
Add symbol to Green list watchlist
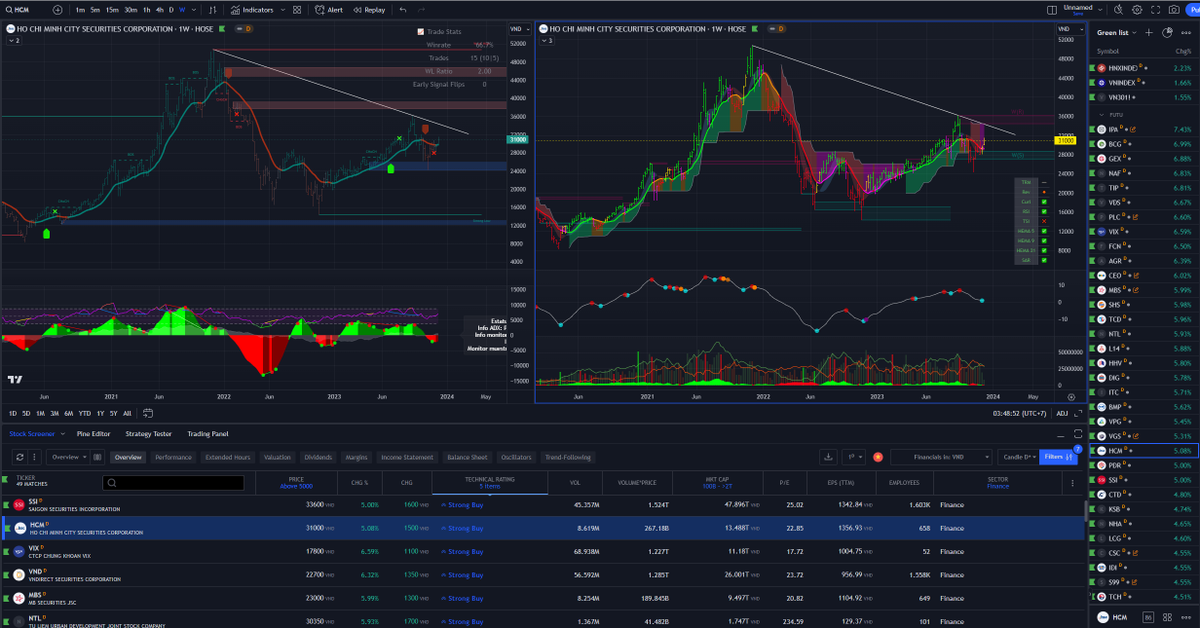tap(1149, 33)
